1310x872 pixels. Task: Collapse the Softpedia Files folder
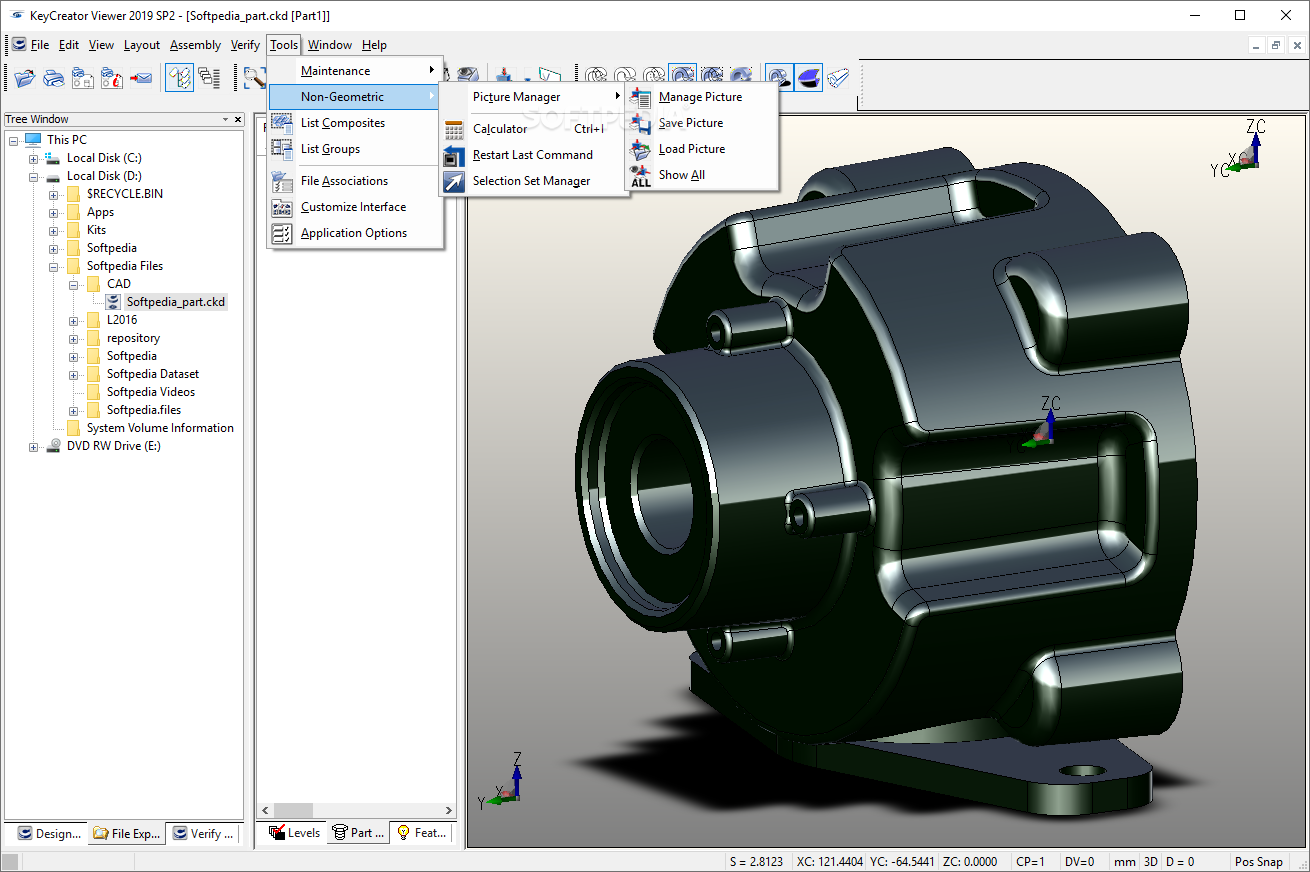(54, 266)
